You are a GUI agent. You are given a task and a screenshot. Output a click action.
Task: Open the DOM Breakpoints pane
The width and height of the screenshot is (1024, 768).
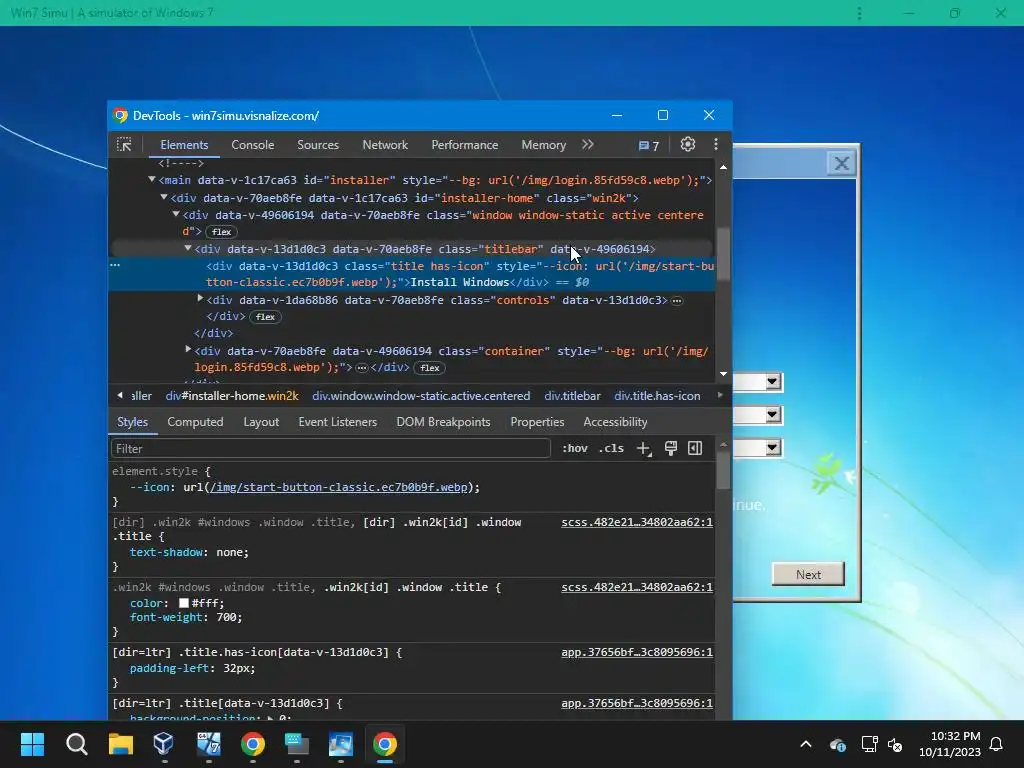[x=443, y=422]
